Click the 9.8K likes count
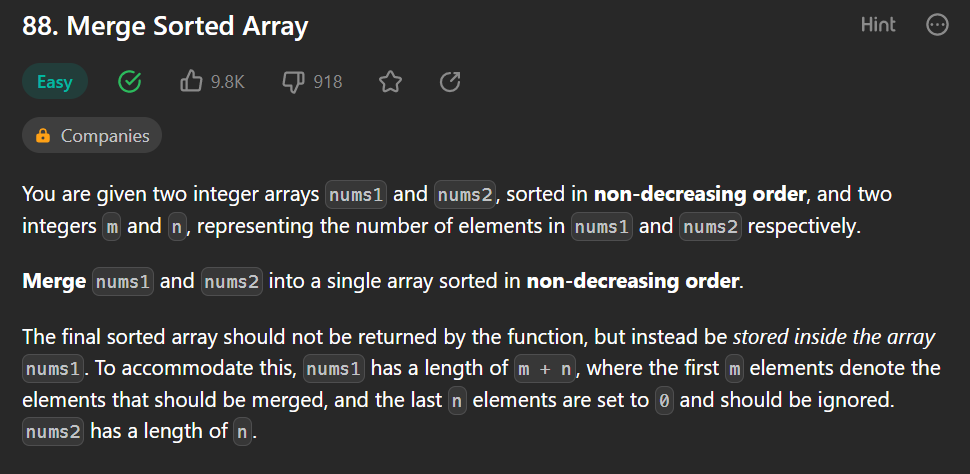This screenshot has height=474, width=970. click(228, 82)
